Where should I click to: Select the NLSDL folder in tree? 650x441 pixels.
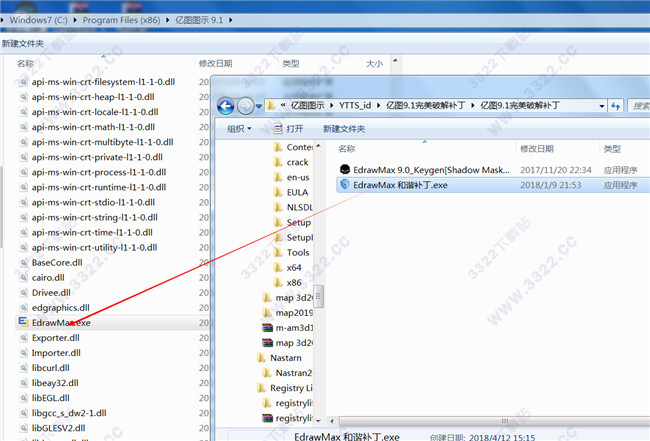click(x=293, y=207)
